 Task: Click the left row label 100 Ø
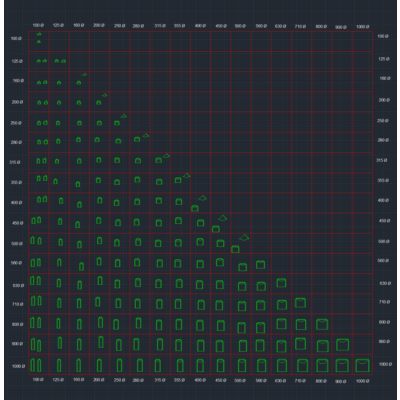(x=16, y=39)
